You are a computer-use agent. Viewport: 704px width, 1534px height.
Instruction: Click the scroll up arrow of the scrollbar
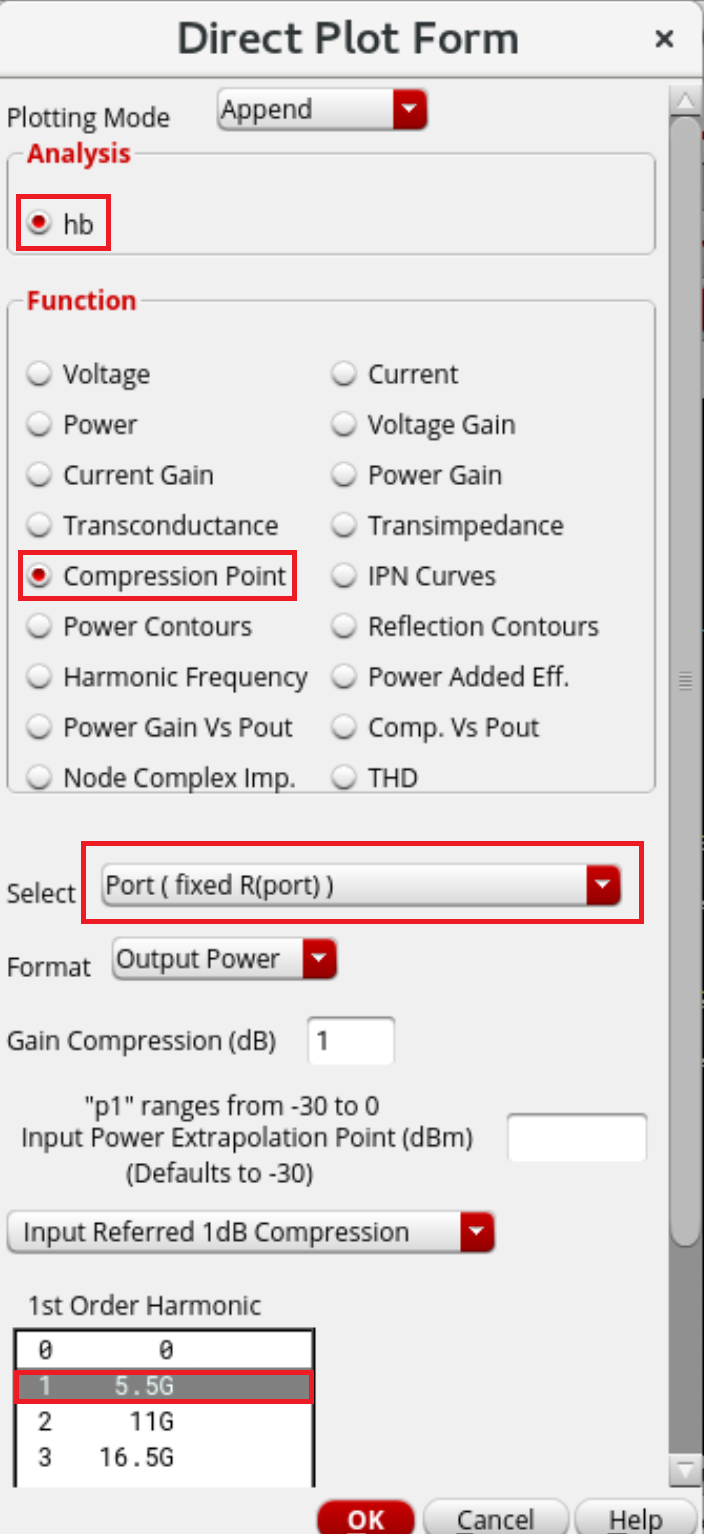[x=685, y=102]
